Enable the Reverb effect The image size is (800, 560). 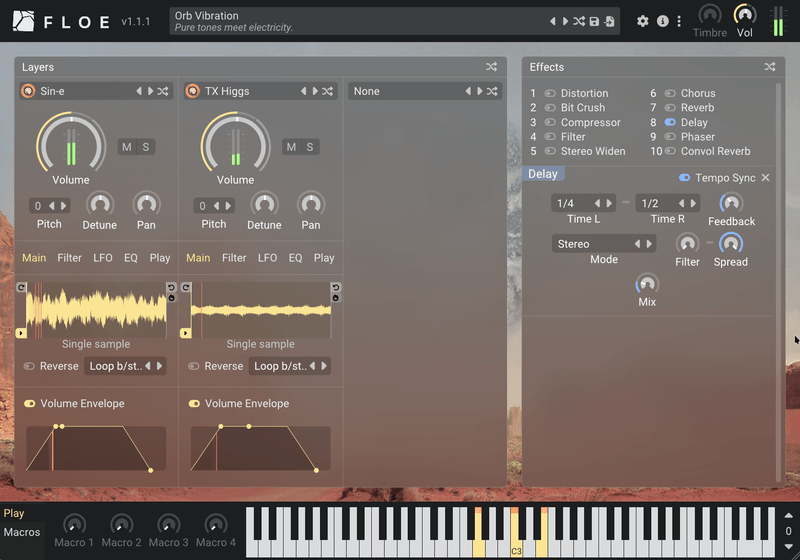(670, 108)
